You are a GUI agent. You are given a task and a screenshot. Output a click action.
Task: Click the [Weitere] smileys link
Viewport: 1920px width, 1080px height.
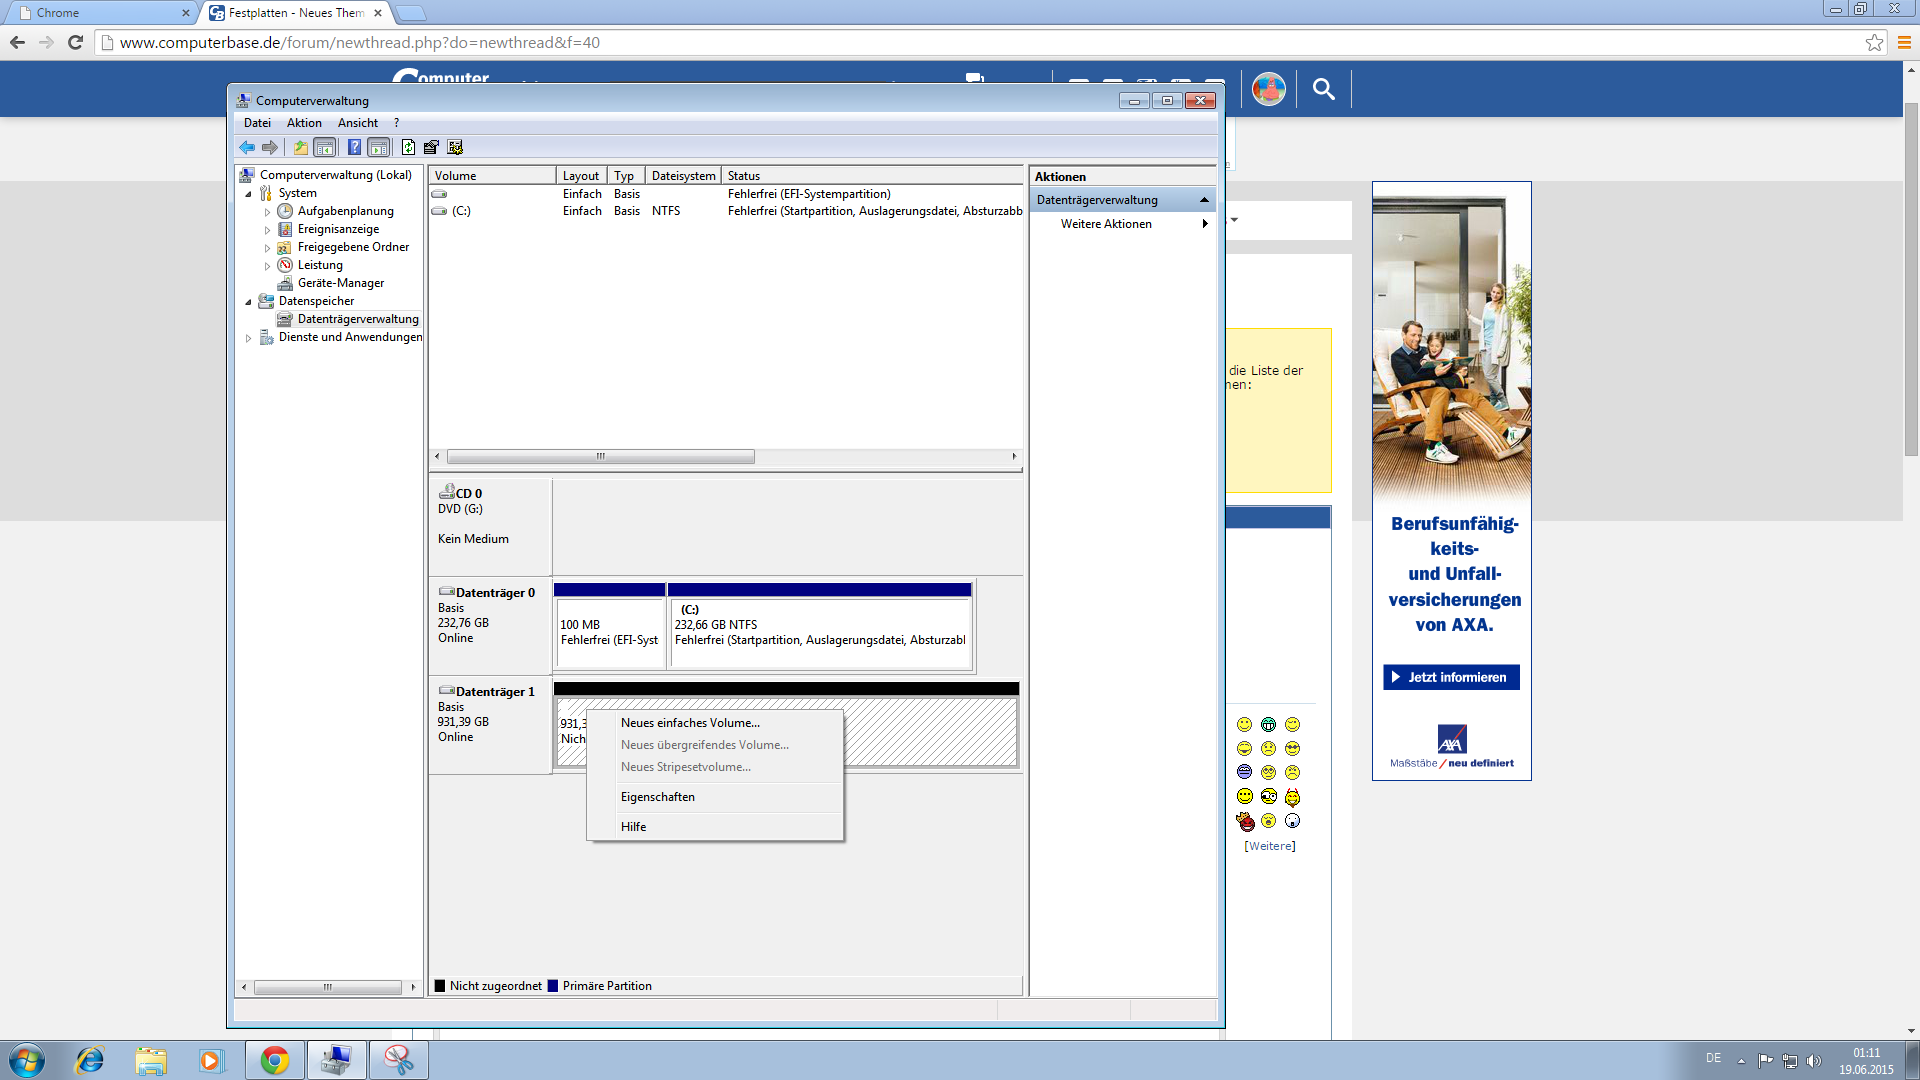click(x=1269, y=846)
